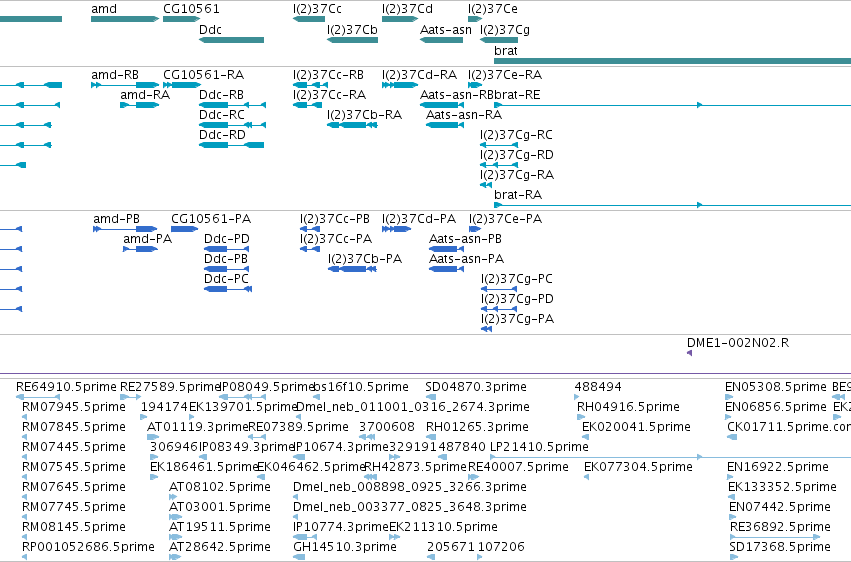The height and width of the screenshot is (562, 851).
Task: Select protein amd-PA
Action: (x=140, y=250)
